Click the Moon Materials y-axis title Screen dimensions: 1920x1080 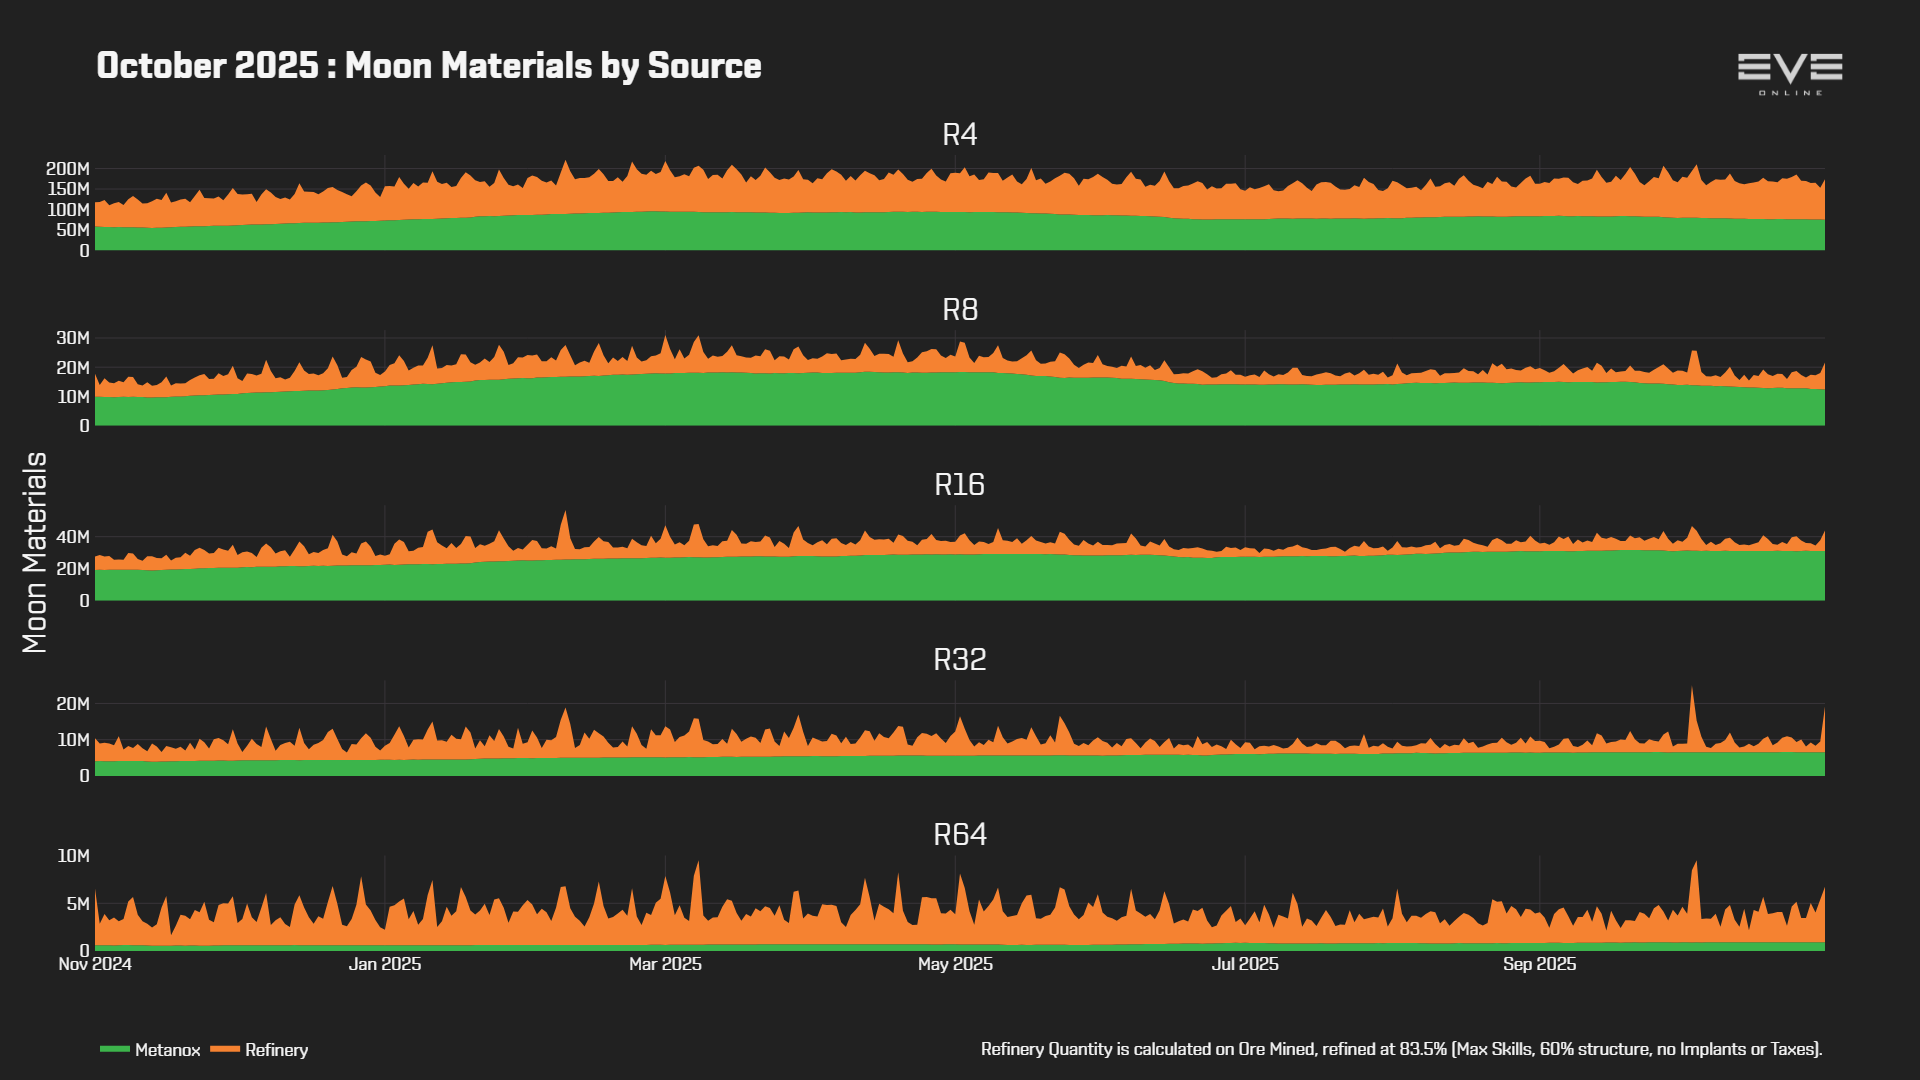[x=35, y=552]
